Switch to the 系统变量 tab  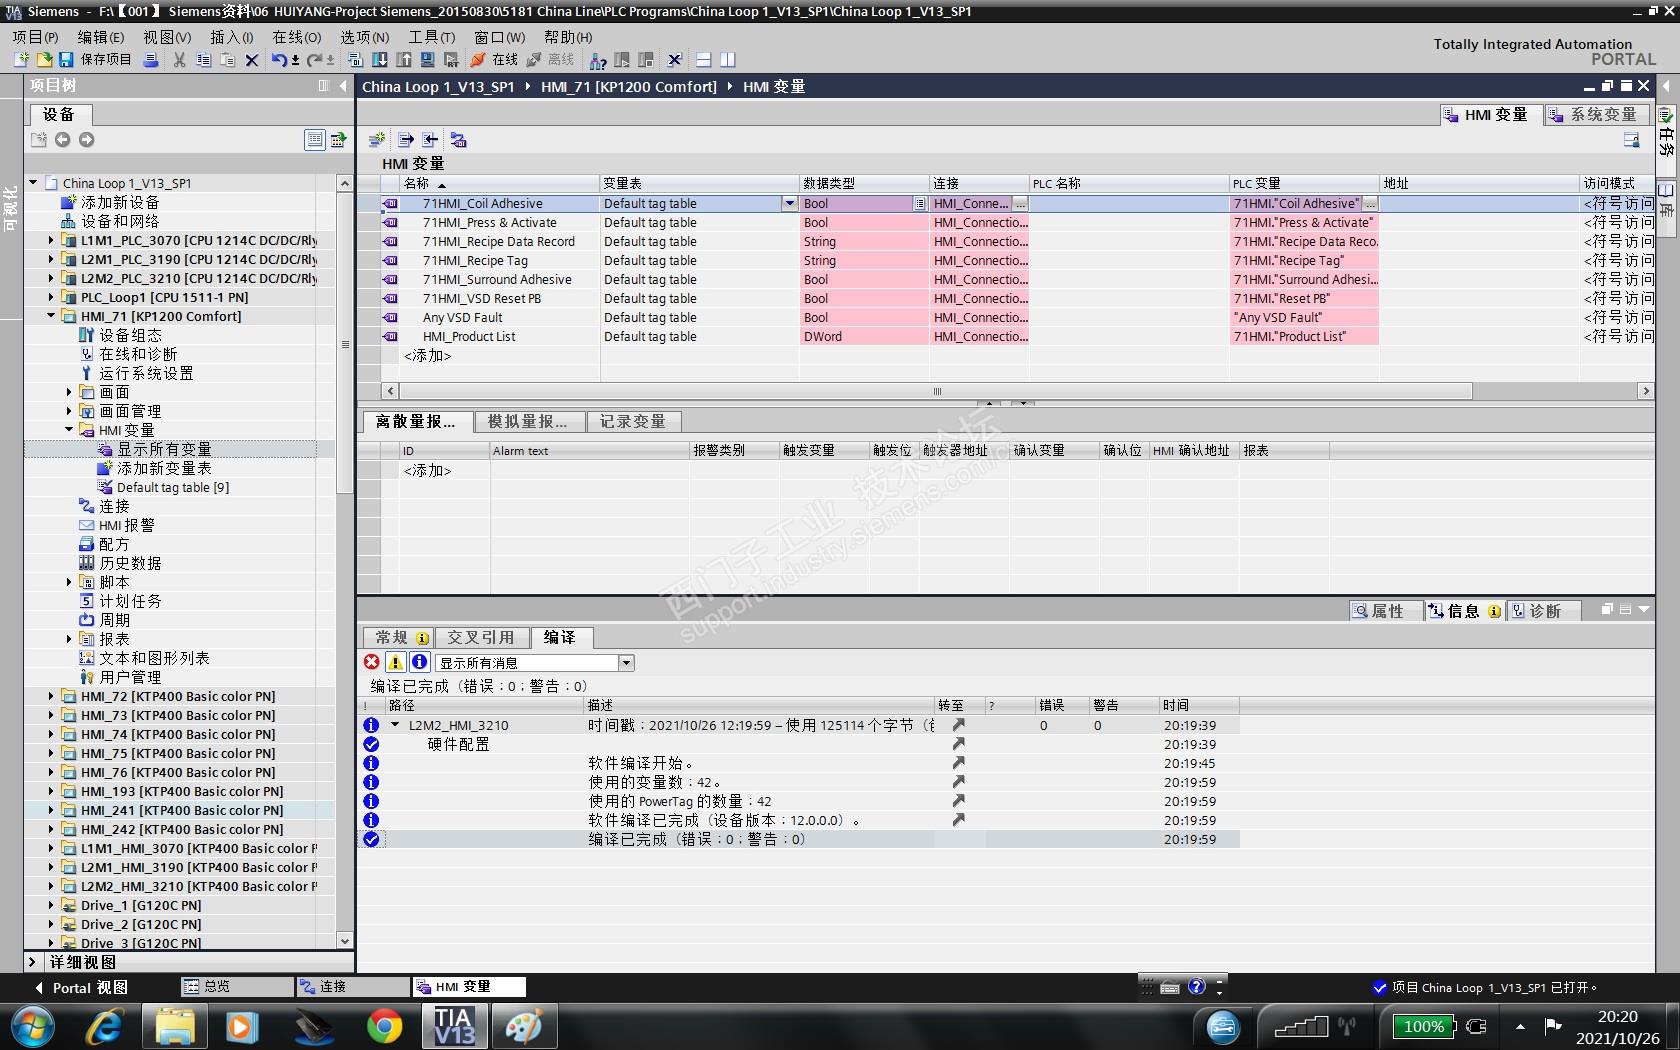point(1595,115)
